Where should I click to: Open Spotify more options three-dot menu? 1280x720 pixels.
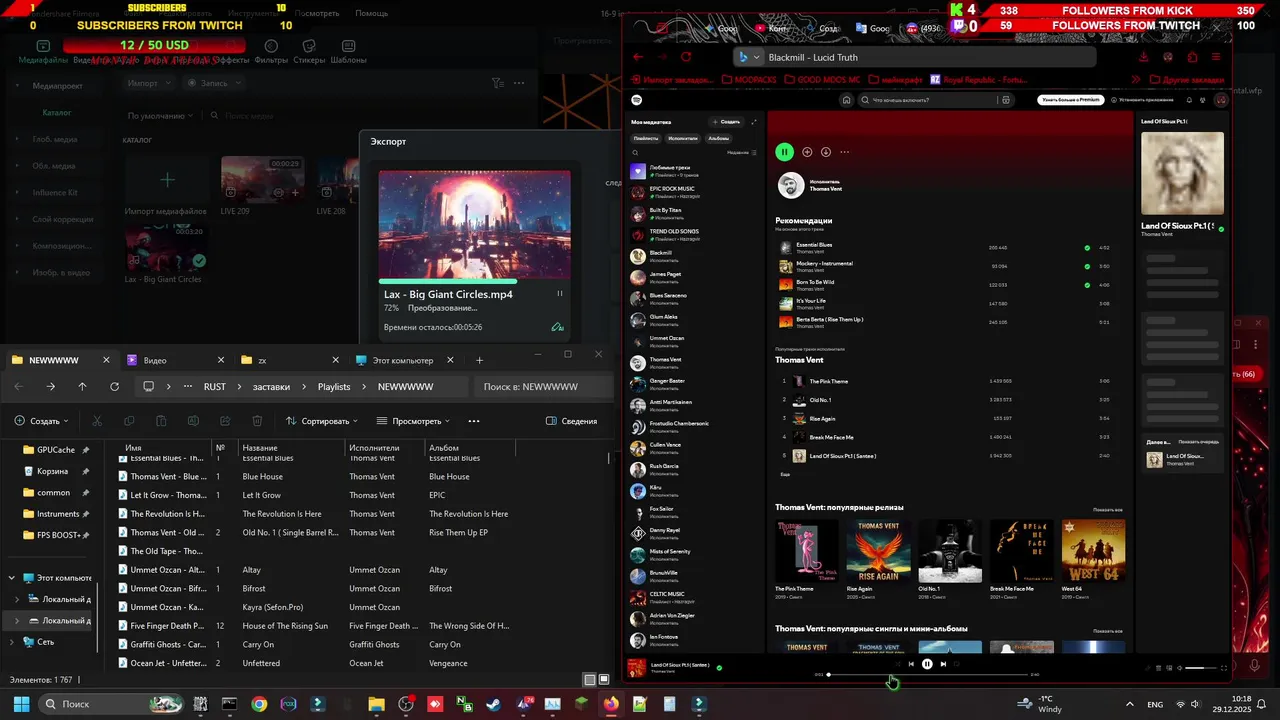point(845,152)
